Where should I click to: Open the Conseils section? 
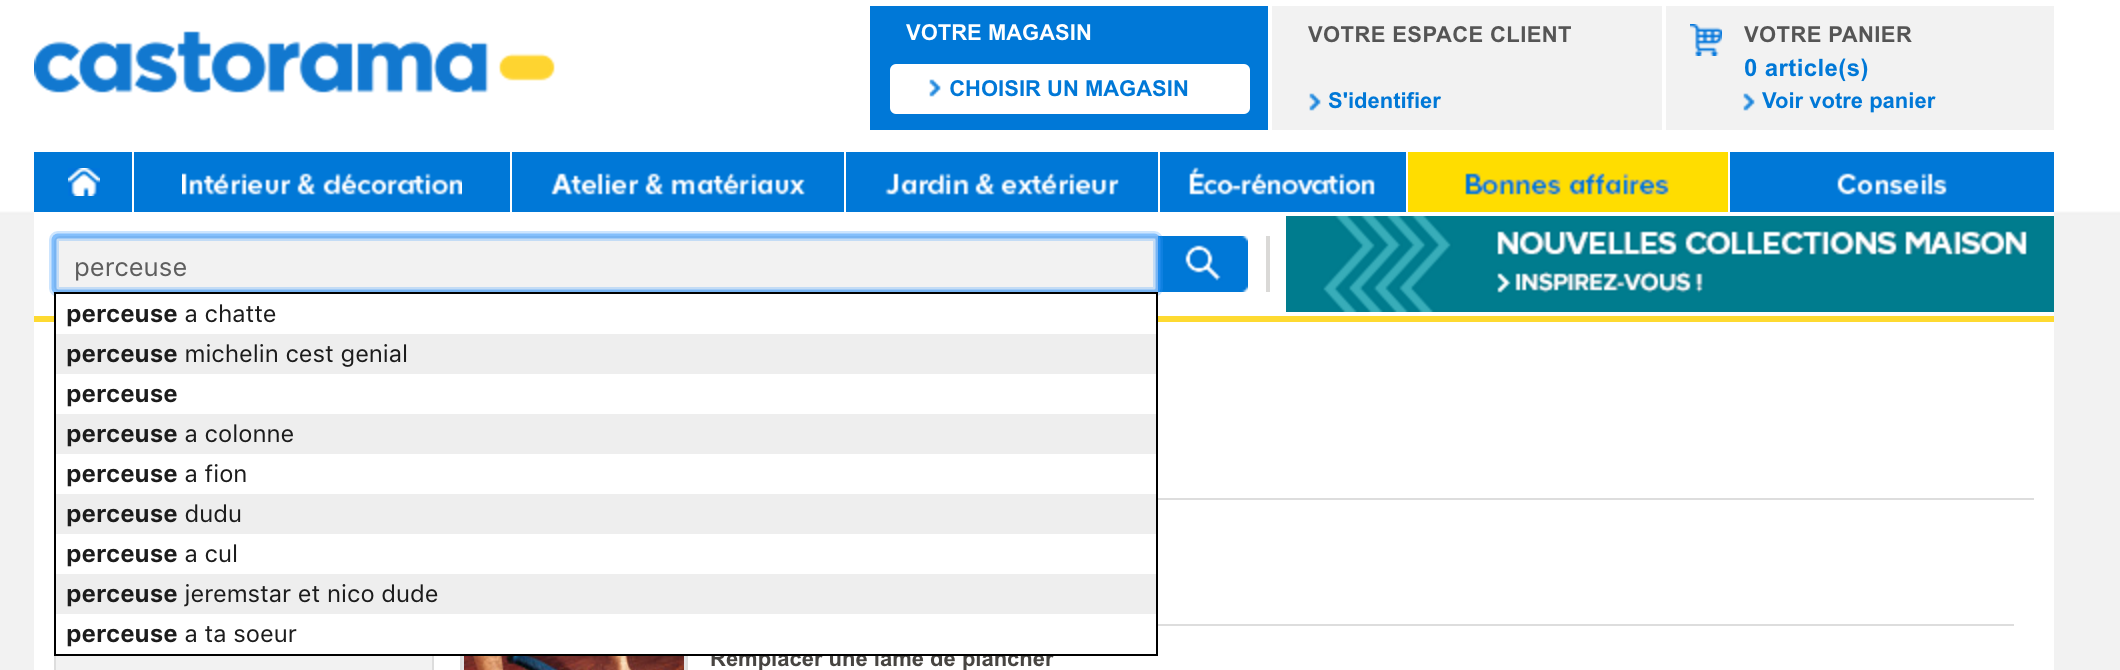[x=1891, y=184]
